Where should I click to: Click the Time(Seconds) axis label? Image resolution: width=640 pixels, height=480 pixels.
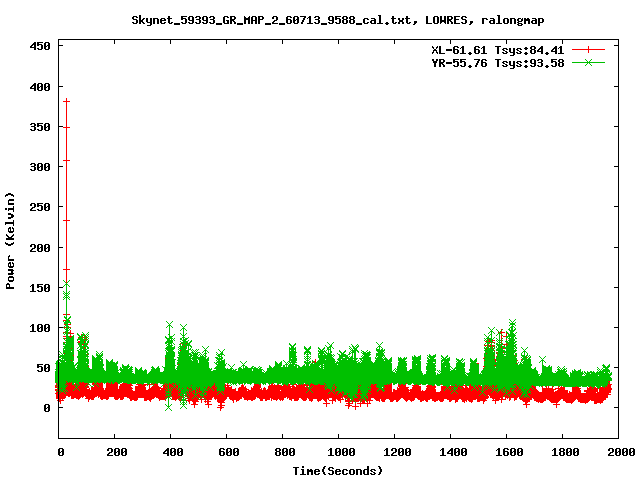338,471
